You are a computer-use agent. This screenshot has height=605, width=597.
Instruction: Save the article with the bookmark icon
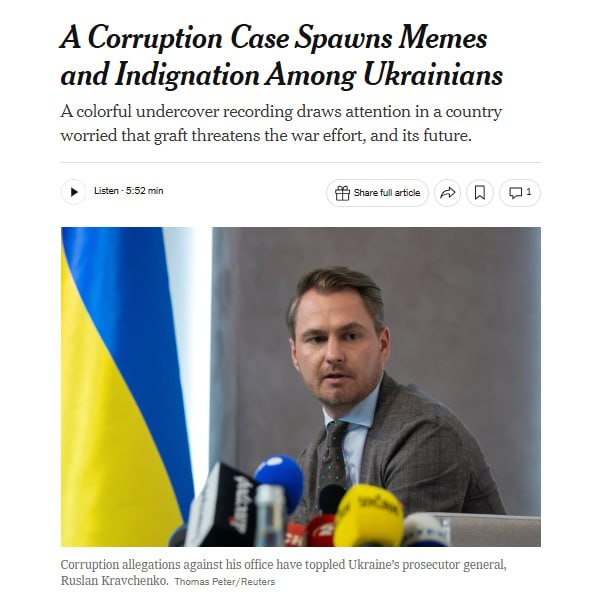click(x=480, y=193)
